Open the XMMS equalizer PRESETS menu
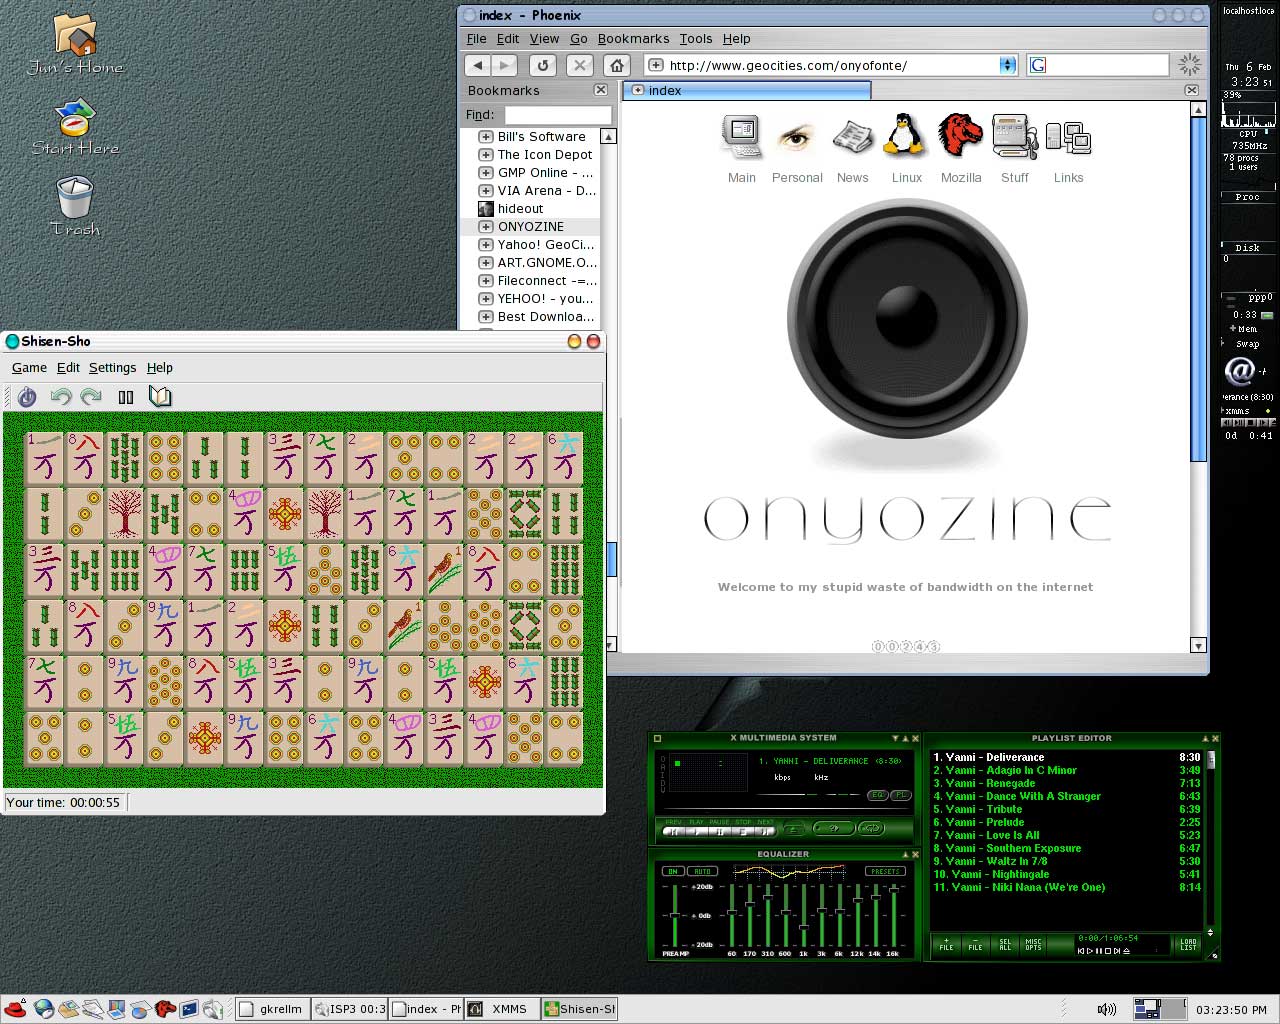The width and height of the screenshot is (1280, 1024). tap(885, 871)
